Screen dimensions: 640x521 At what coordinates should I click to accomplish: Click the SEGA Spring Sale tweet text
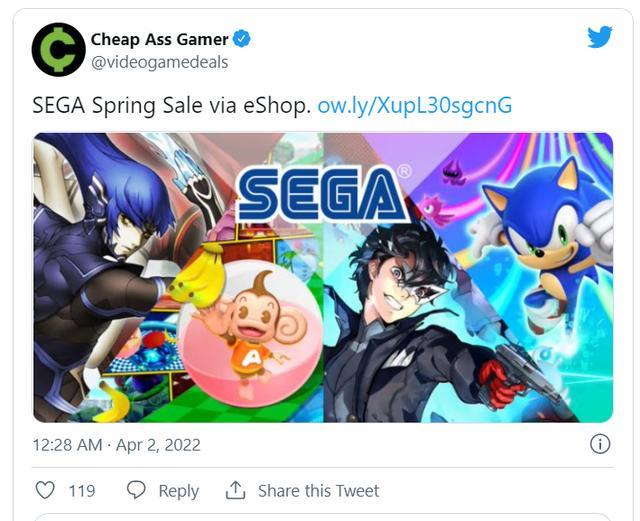tap(170, 106)
